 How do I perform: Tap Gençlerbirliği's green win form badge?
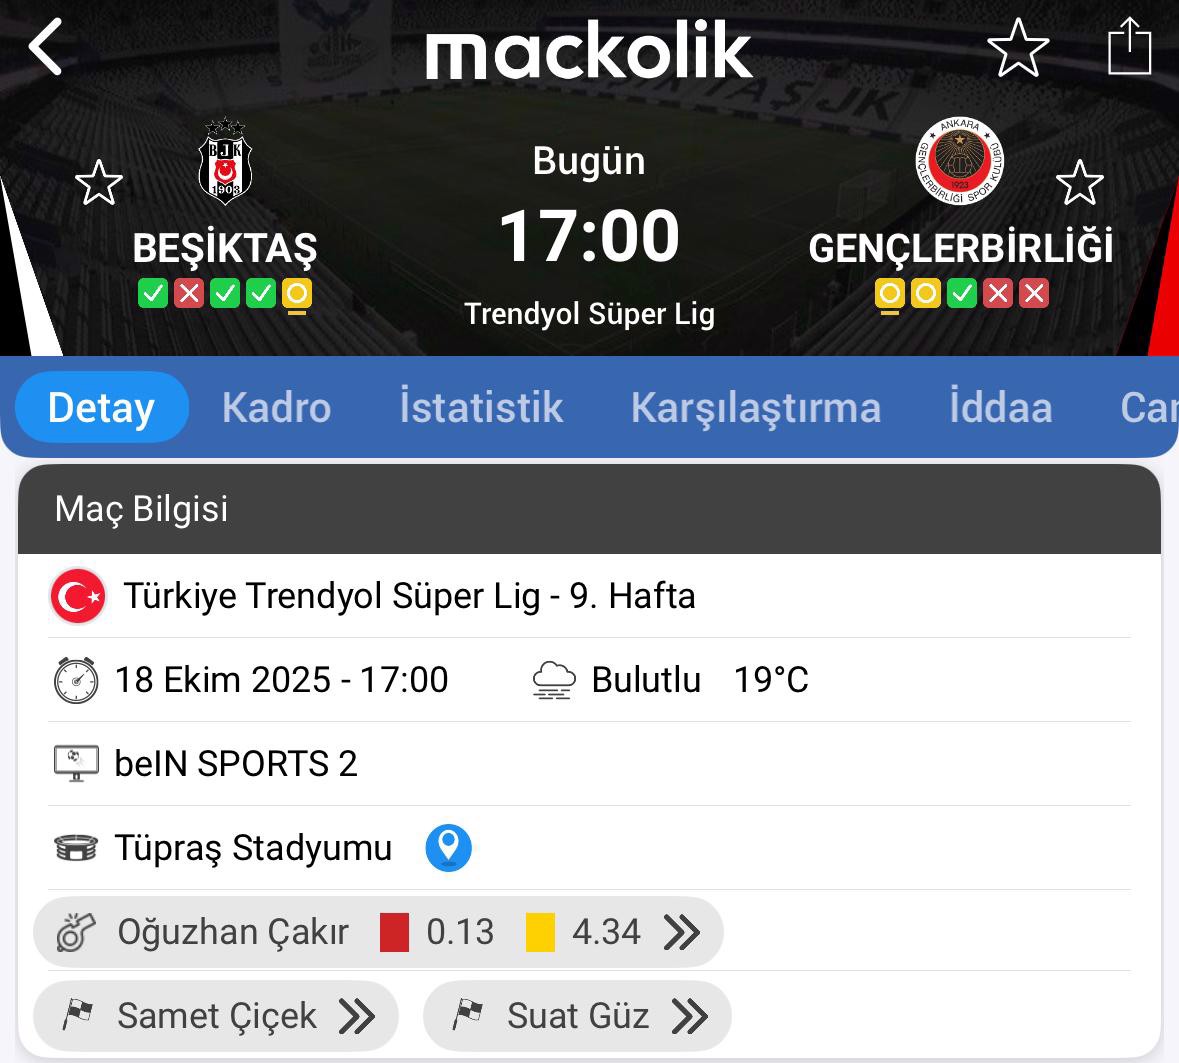tap(962, 294)
